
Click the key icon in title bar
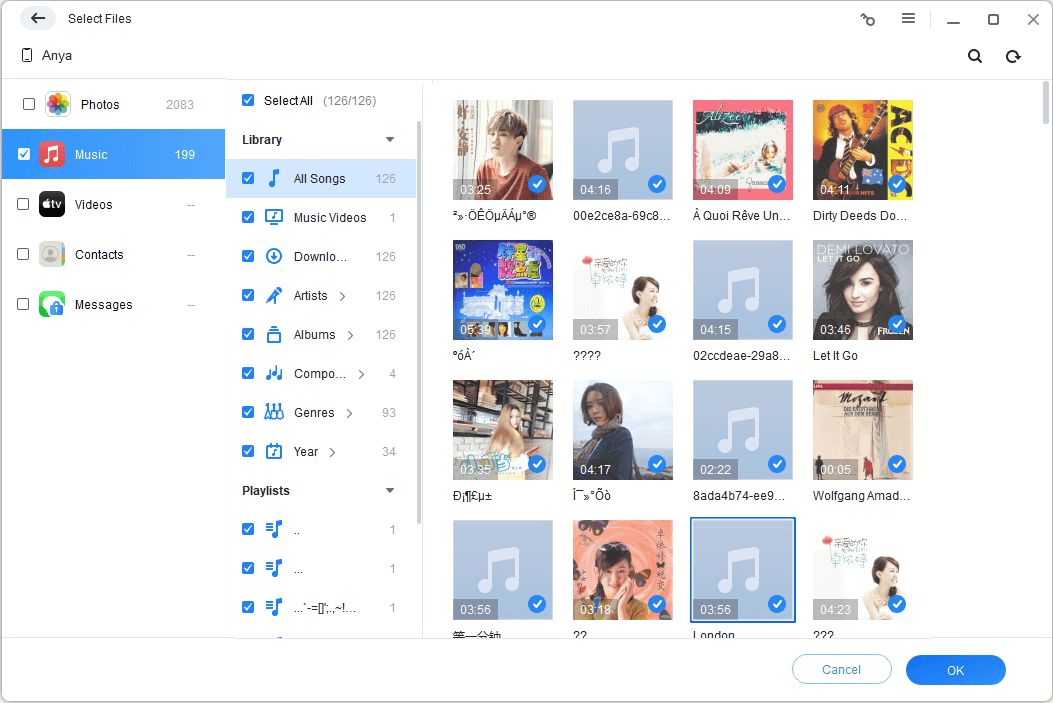[x=868, y=19]
